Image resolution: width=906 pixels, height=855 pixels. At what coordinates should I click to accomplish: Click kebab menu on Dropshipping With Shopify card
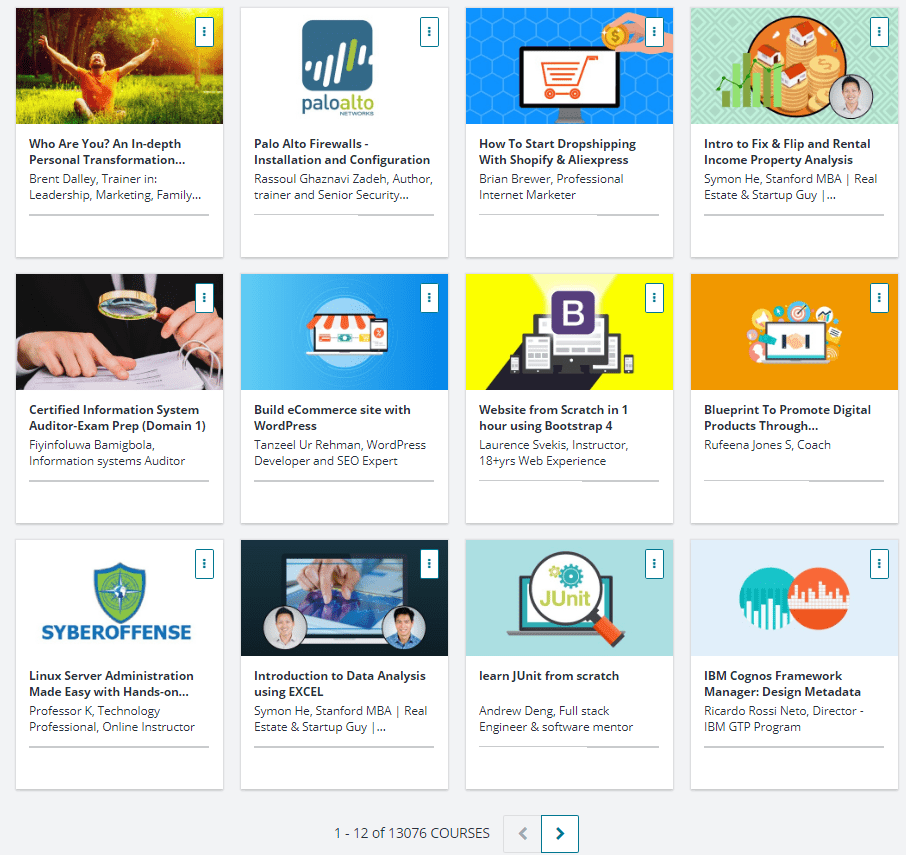[x=654, y=32]
